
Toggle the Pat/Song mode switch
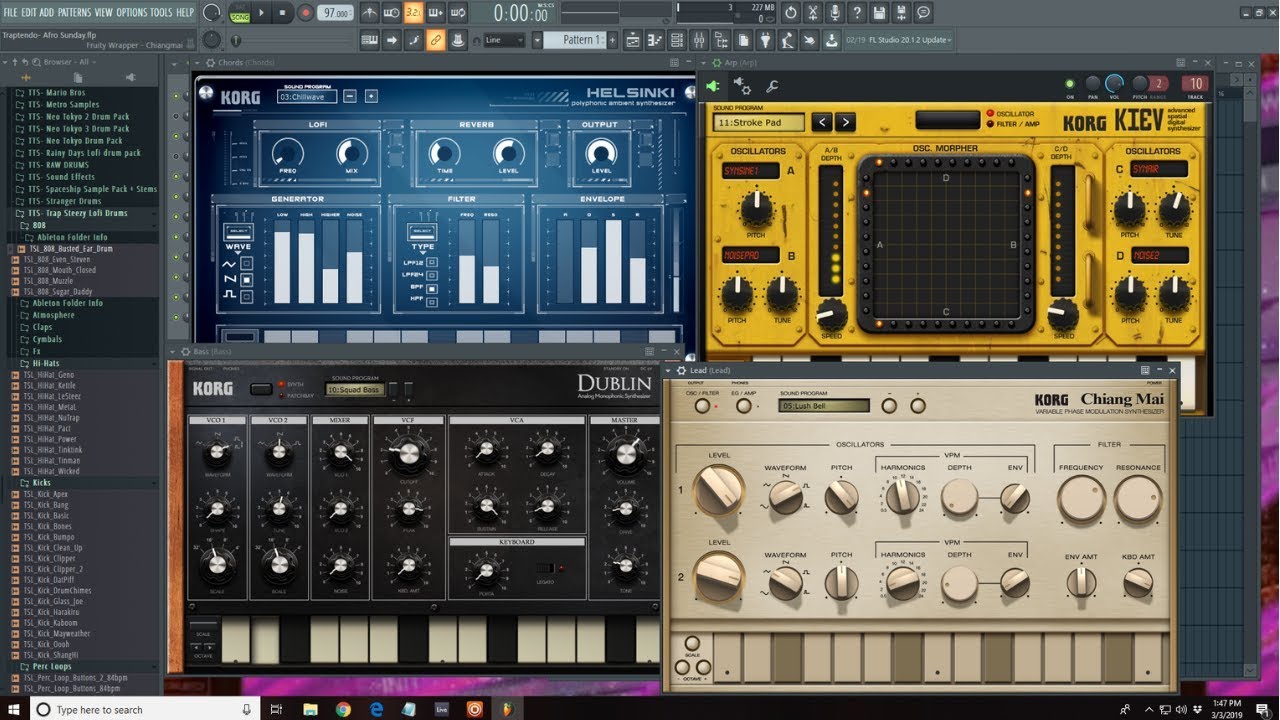point(239,13)
